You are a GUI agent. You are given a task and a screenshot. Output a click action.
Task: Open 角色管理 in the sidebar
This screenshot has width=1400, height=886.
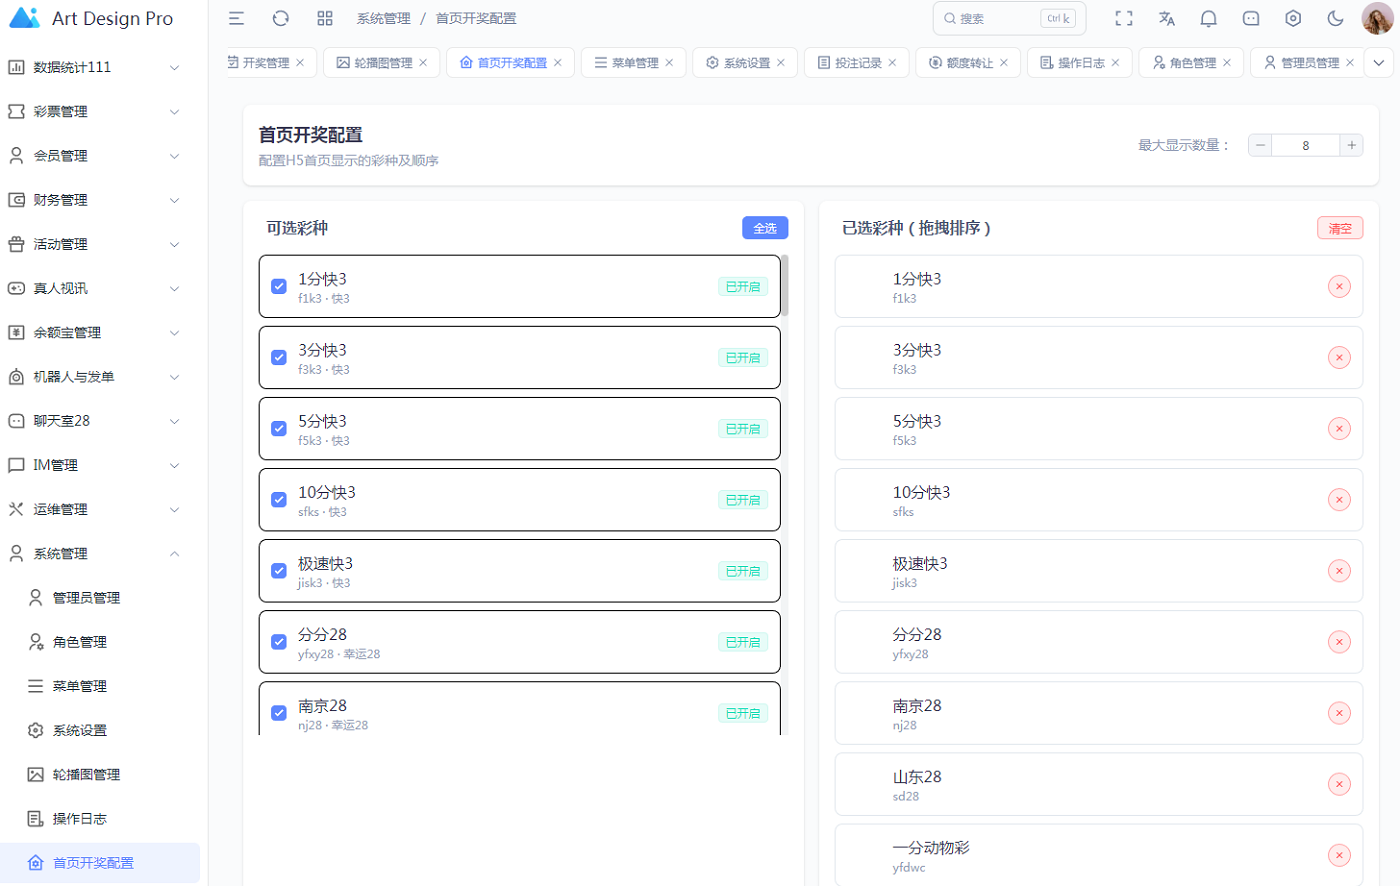[x=80, y=642]
